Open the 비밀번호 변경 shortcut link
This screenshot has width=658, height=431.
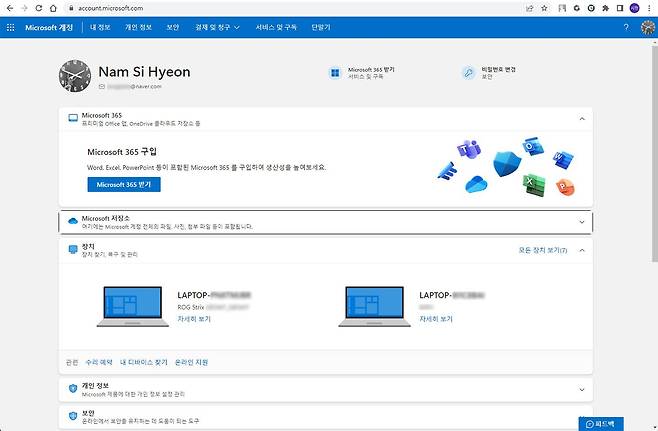[x=499, y=69]
